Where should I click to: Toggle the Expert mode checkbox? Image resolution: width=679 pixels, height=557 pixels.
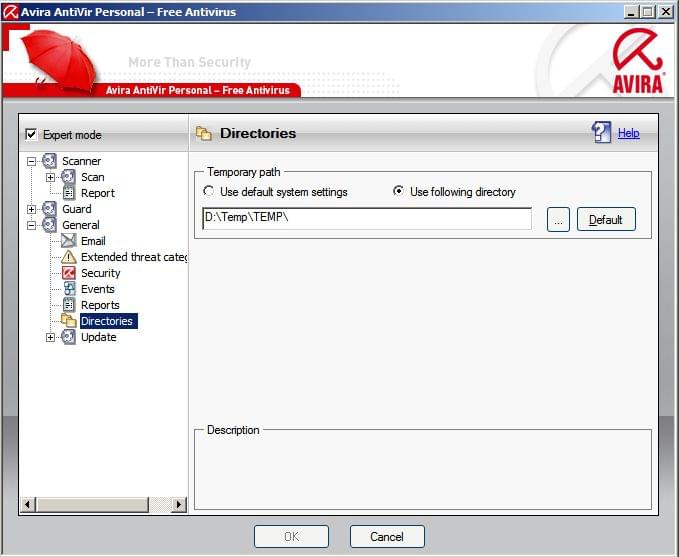31,134
